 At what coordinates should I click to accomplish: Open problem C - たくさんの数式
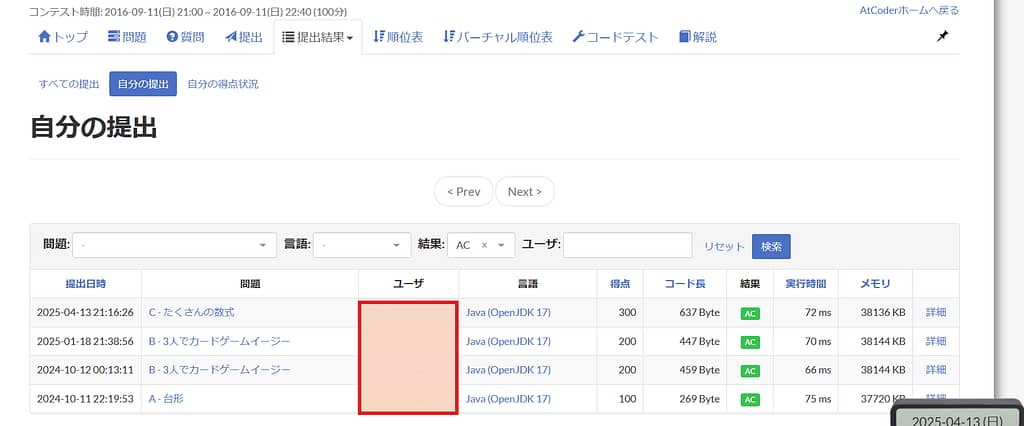coord(191,312)
